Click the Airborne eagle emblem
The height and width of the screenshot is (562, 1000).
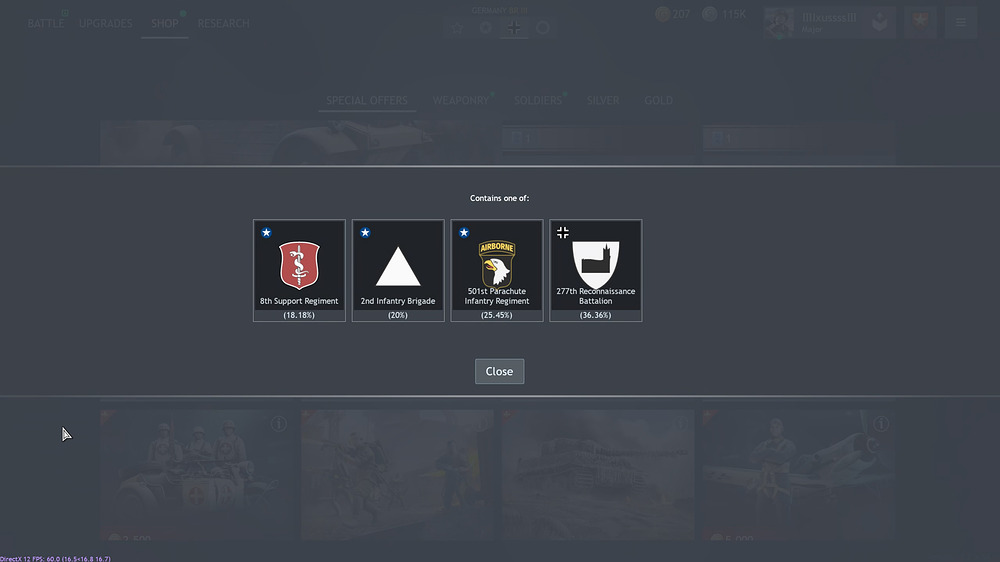pyautogui.click(x=497, y=263)
